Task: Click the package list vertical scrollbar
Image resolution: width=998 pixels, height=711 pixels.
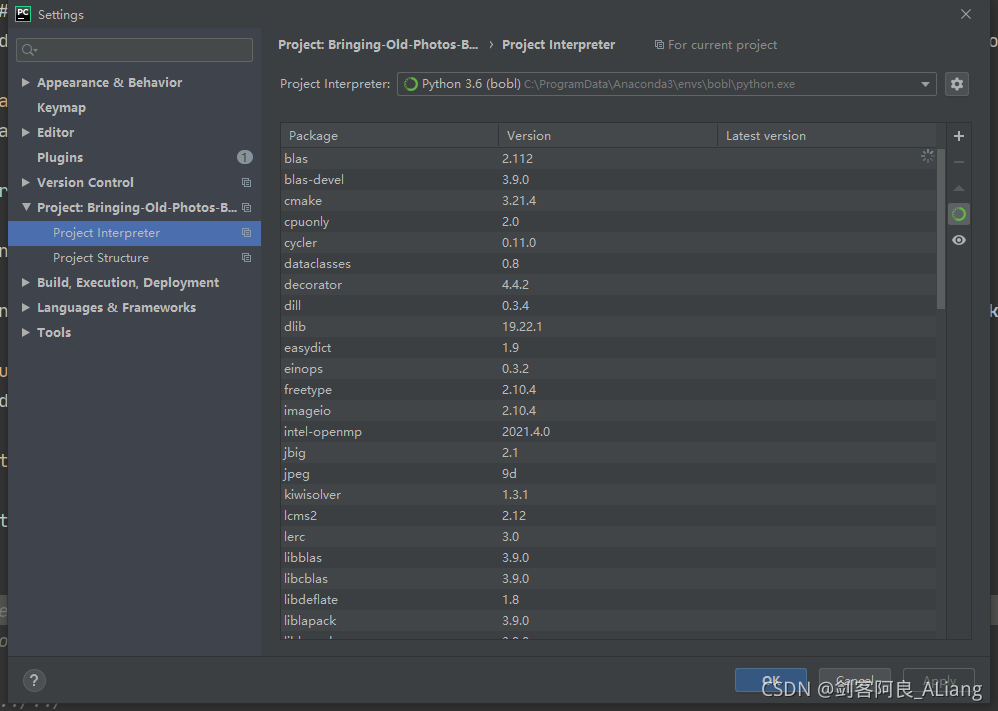Action: pyautogui.click(x=940, y=228)
